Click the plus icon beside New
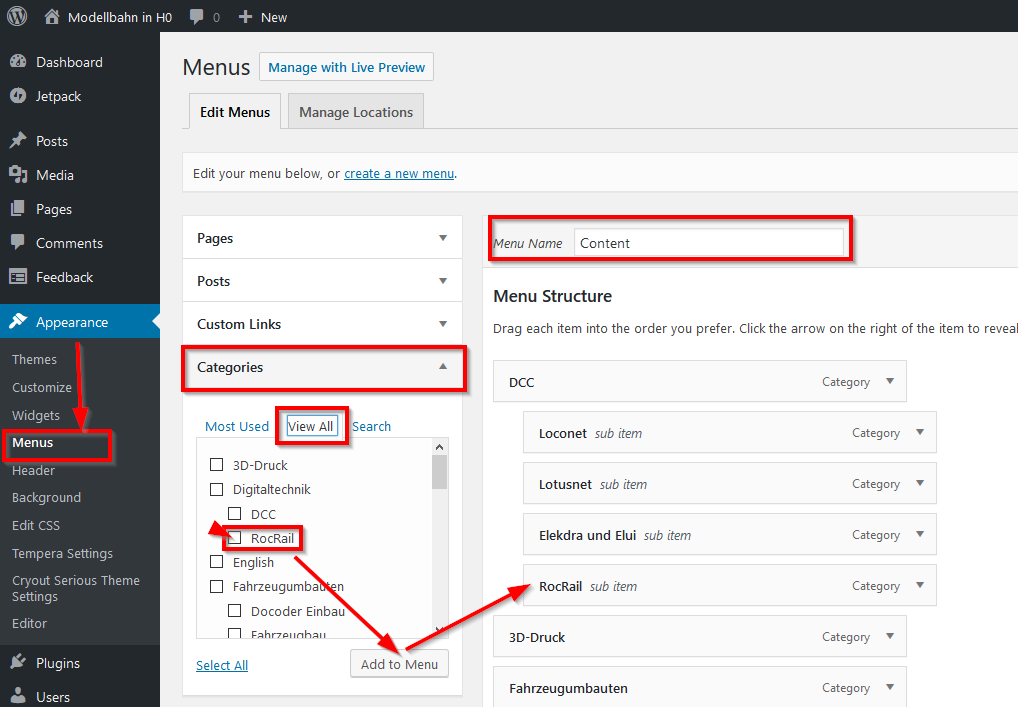The width and height of the screenshot is (1018, 707). click(x=245, y=17)
